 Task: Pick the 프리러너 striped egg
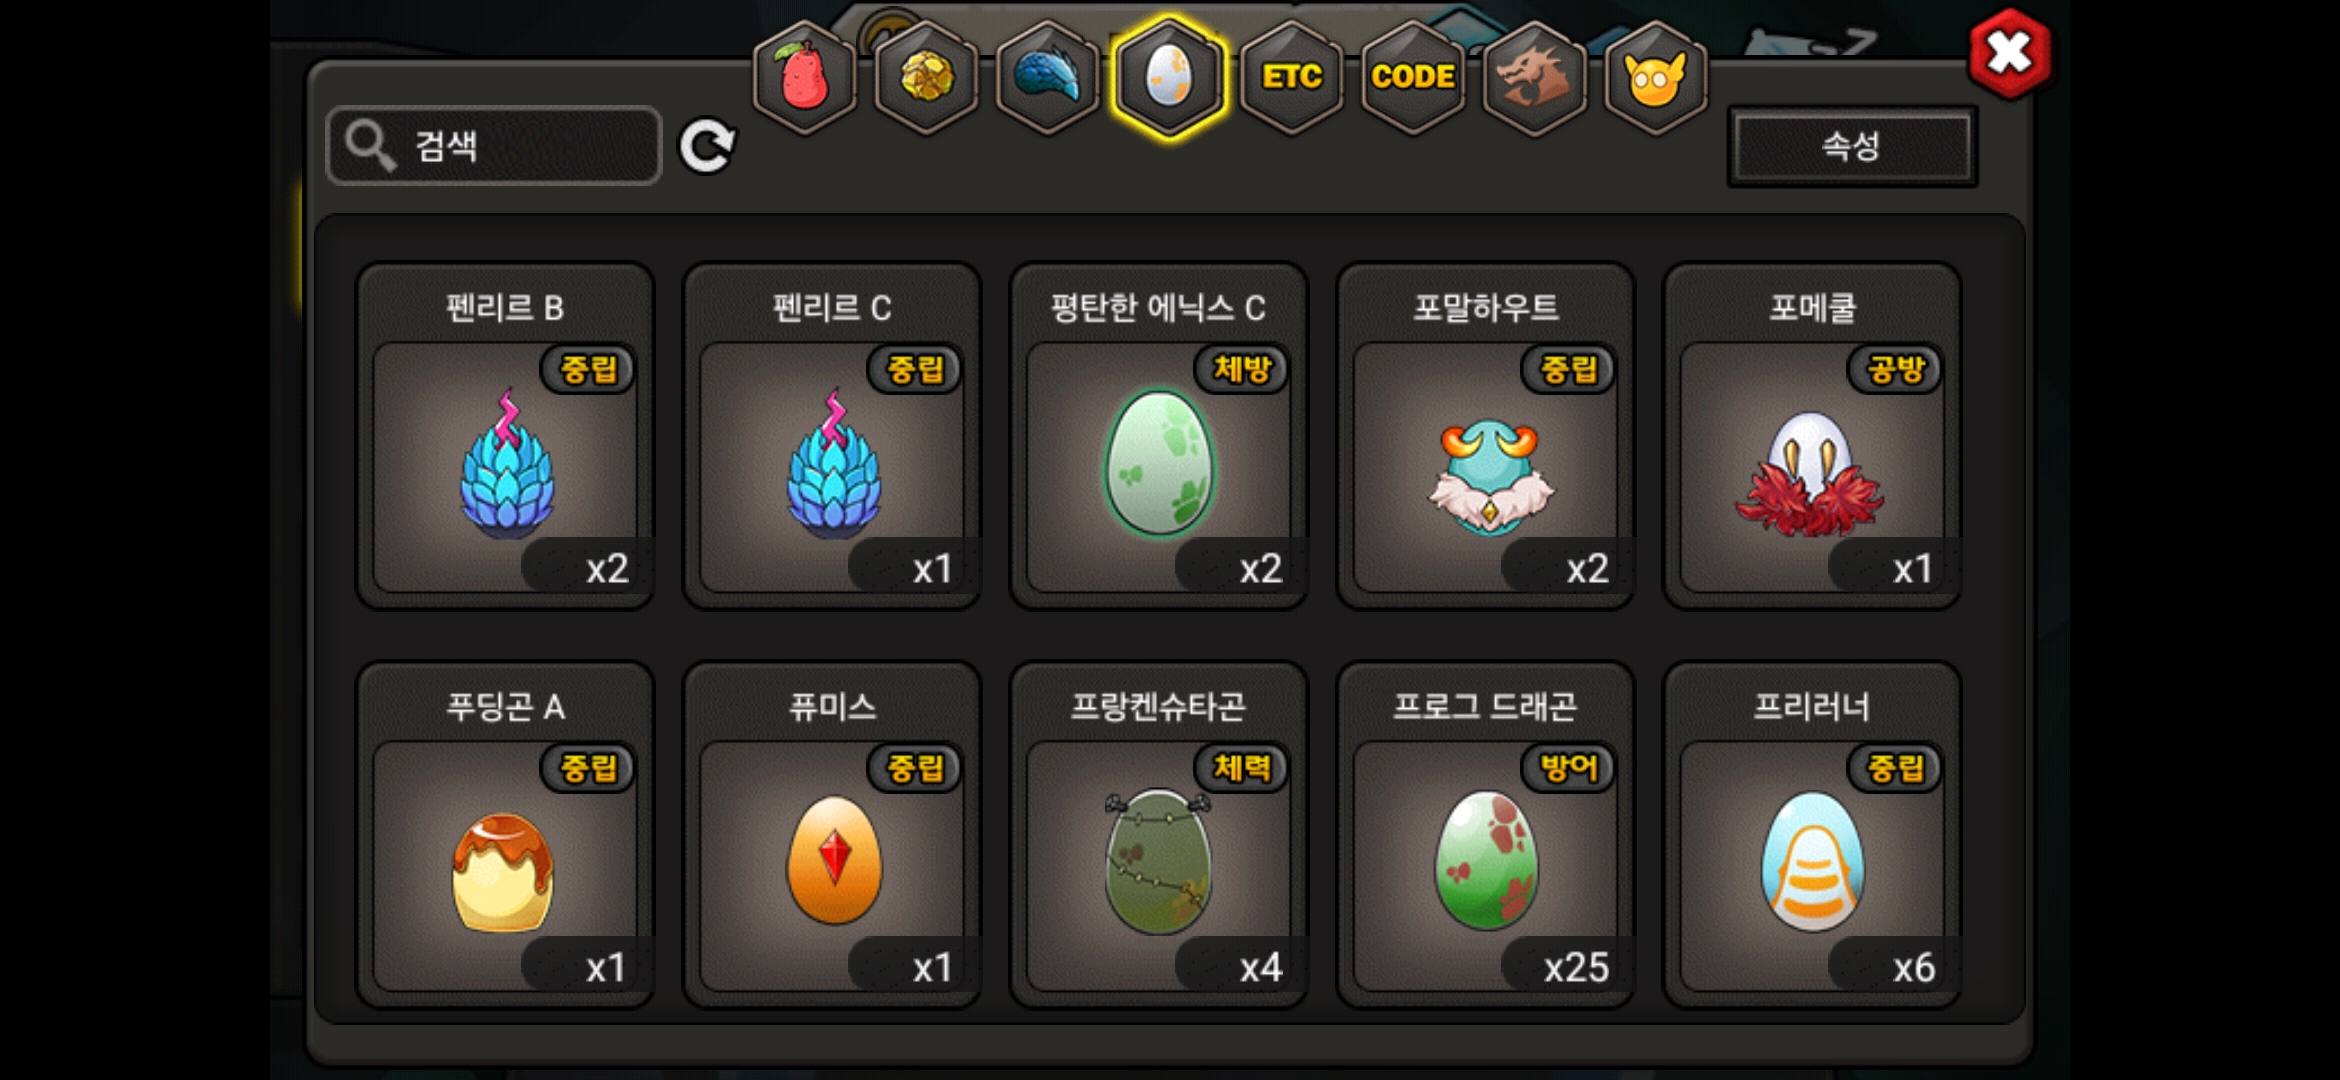1812,835
